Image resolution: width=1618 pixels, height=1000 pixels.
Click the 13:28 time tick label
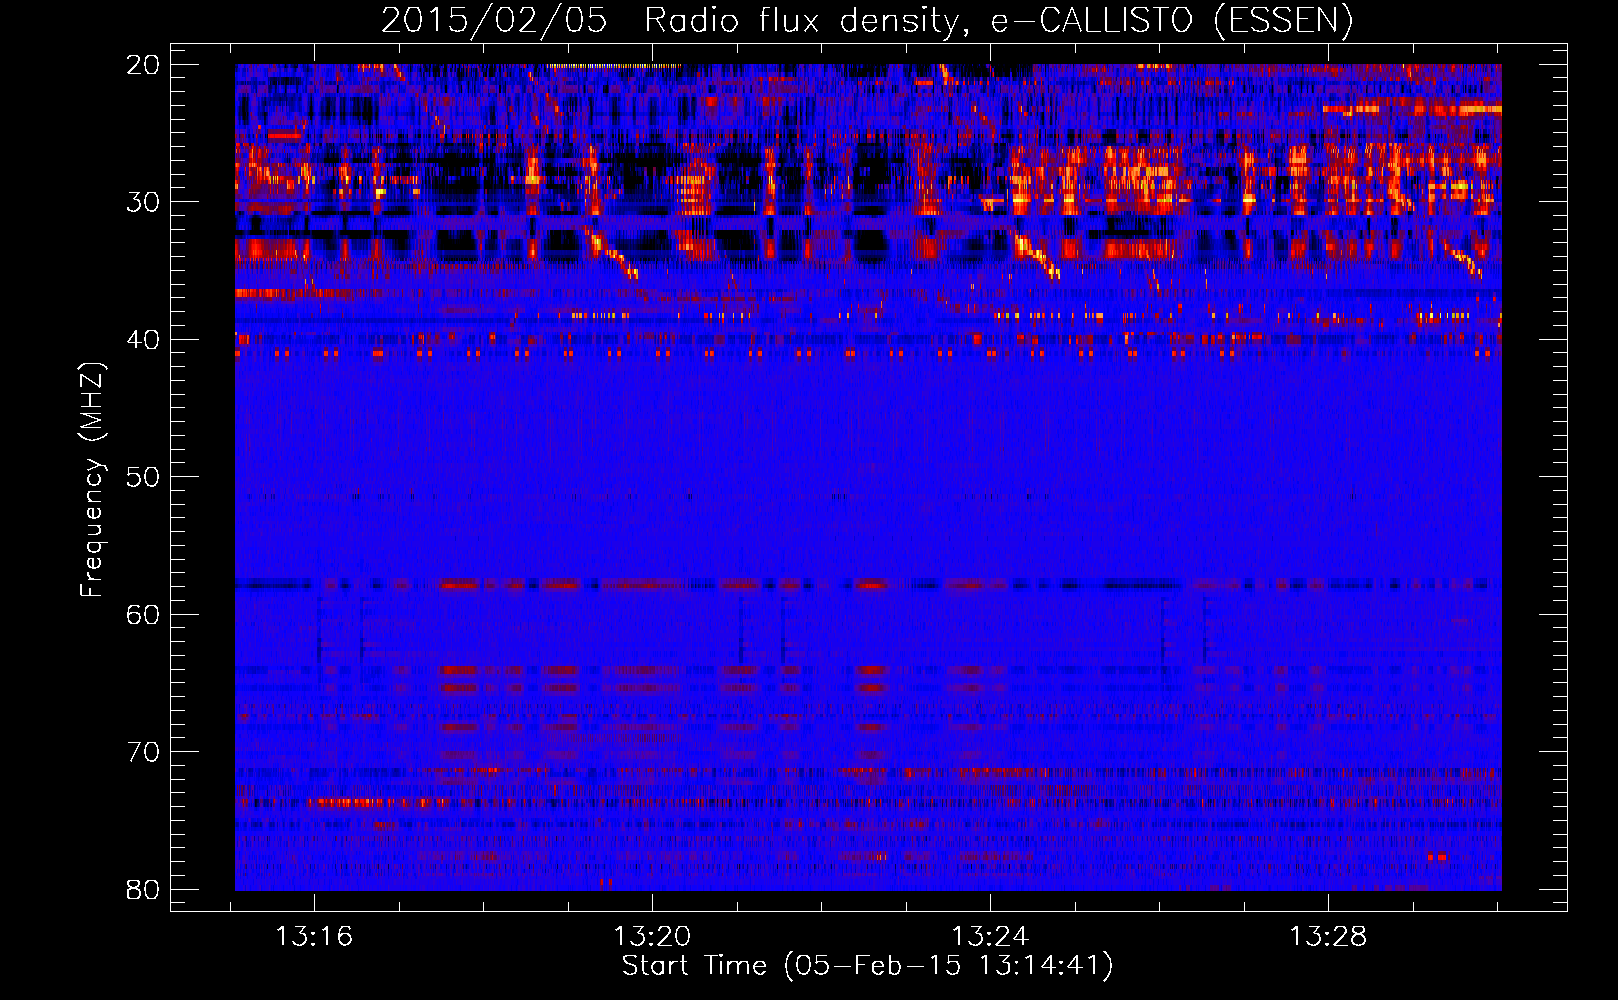(x=1327, y=937)
